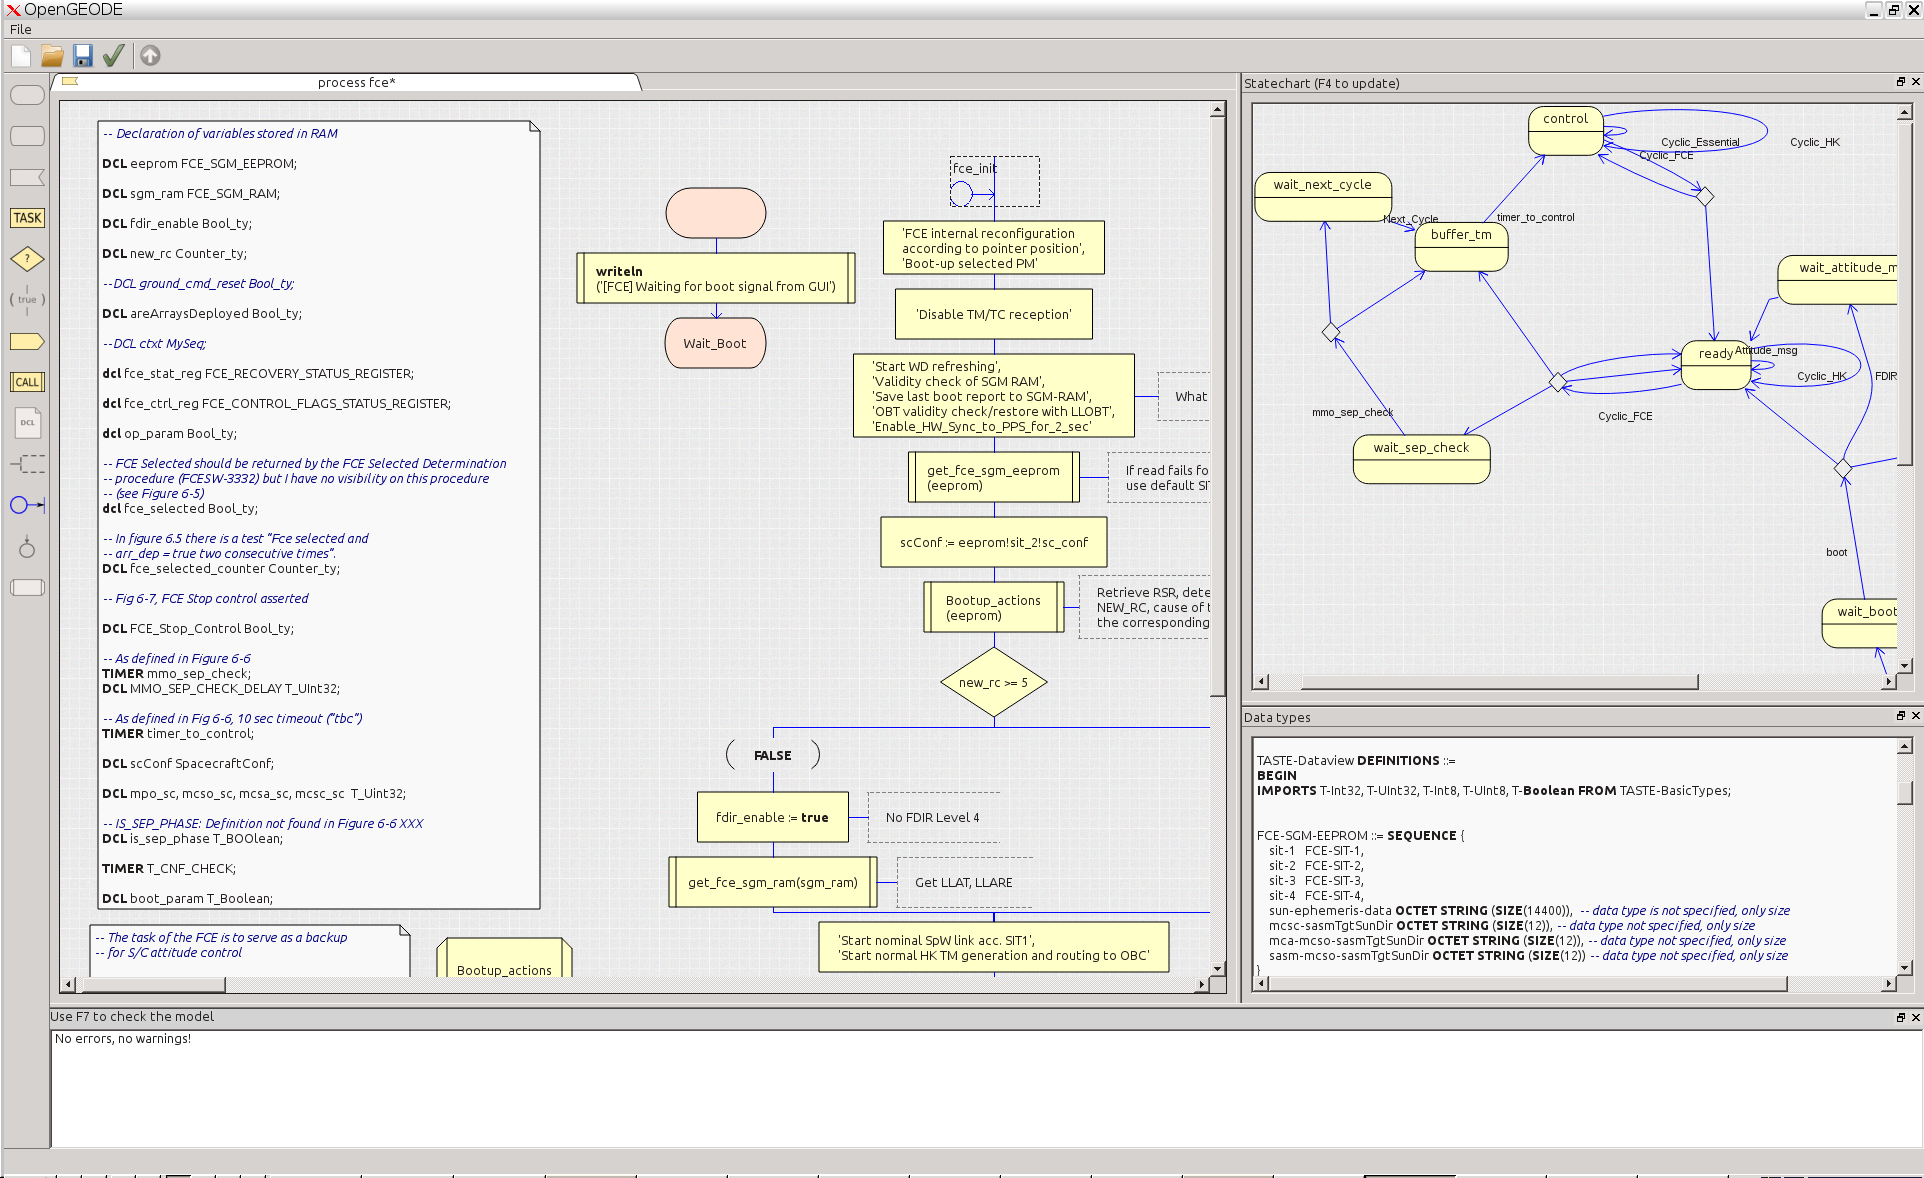Select the process fce* tab
This screenshot has height=1178, width=1924.
pos(356,82)
